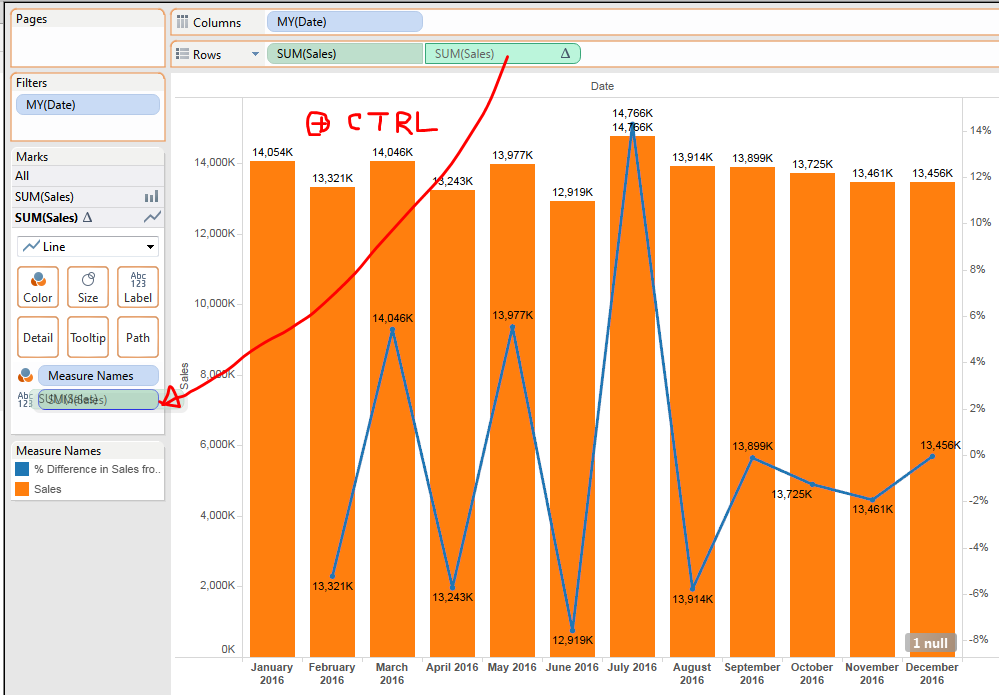
Task: Open the SUM(Sales) bar marks card
Action: 87,196
